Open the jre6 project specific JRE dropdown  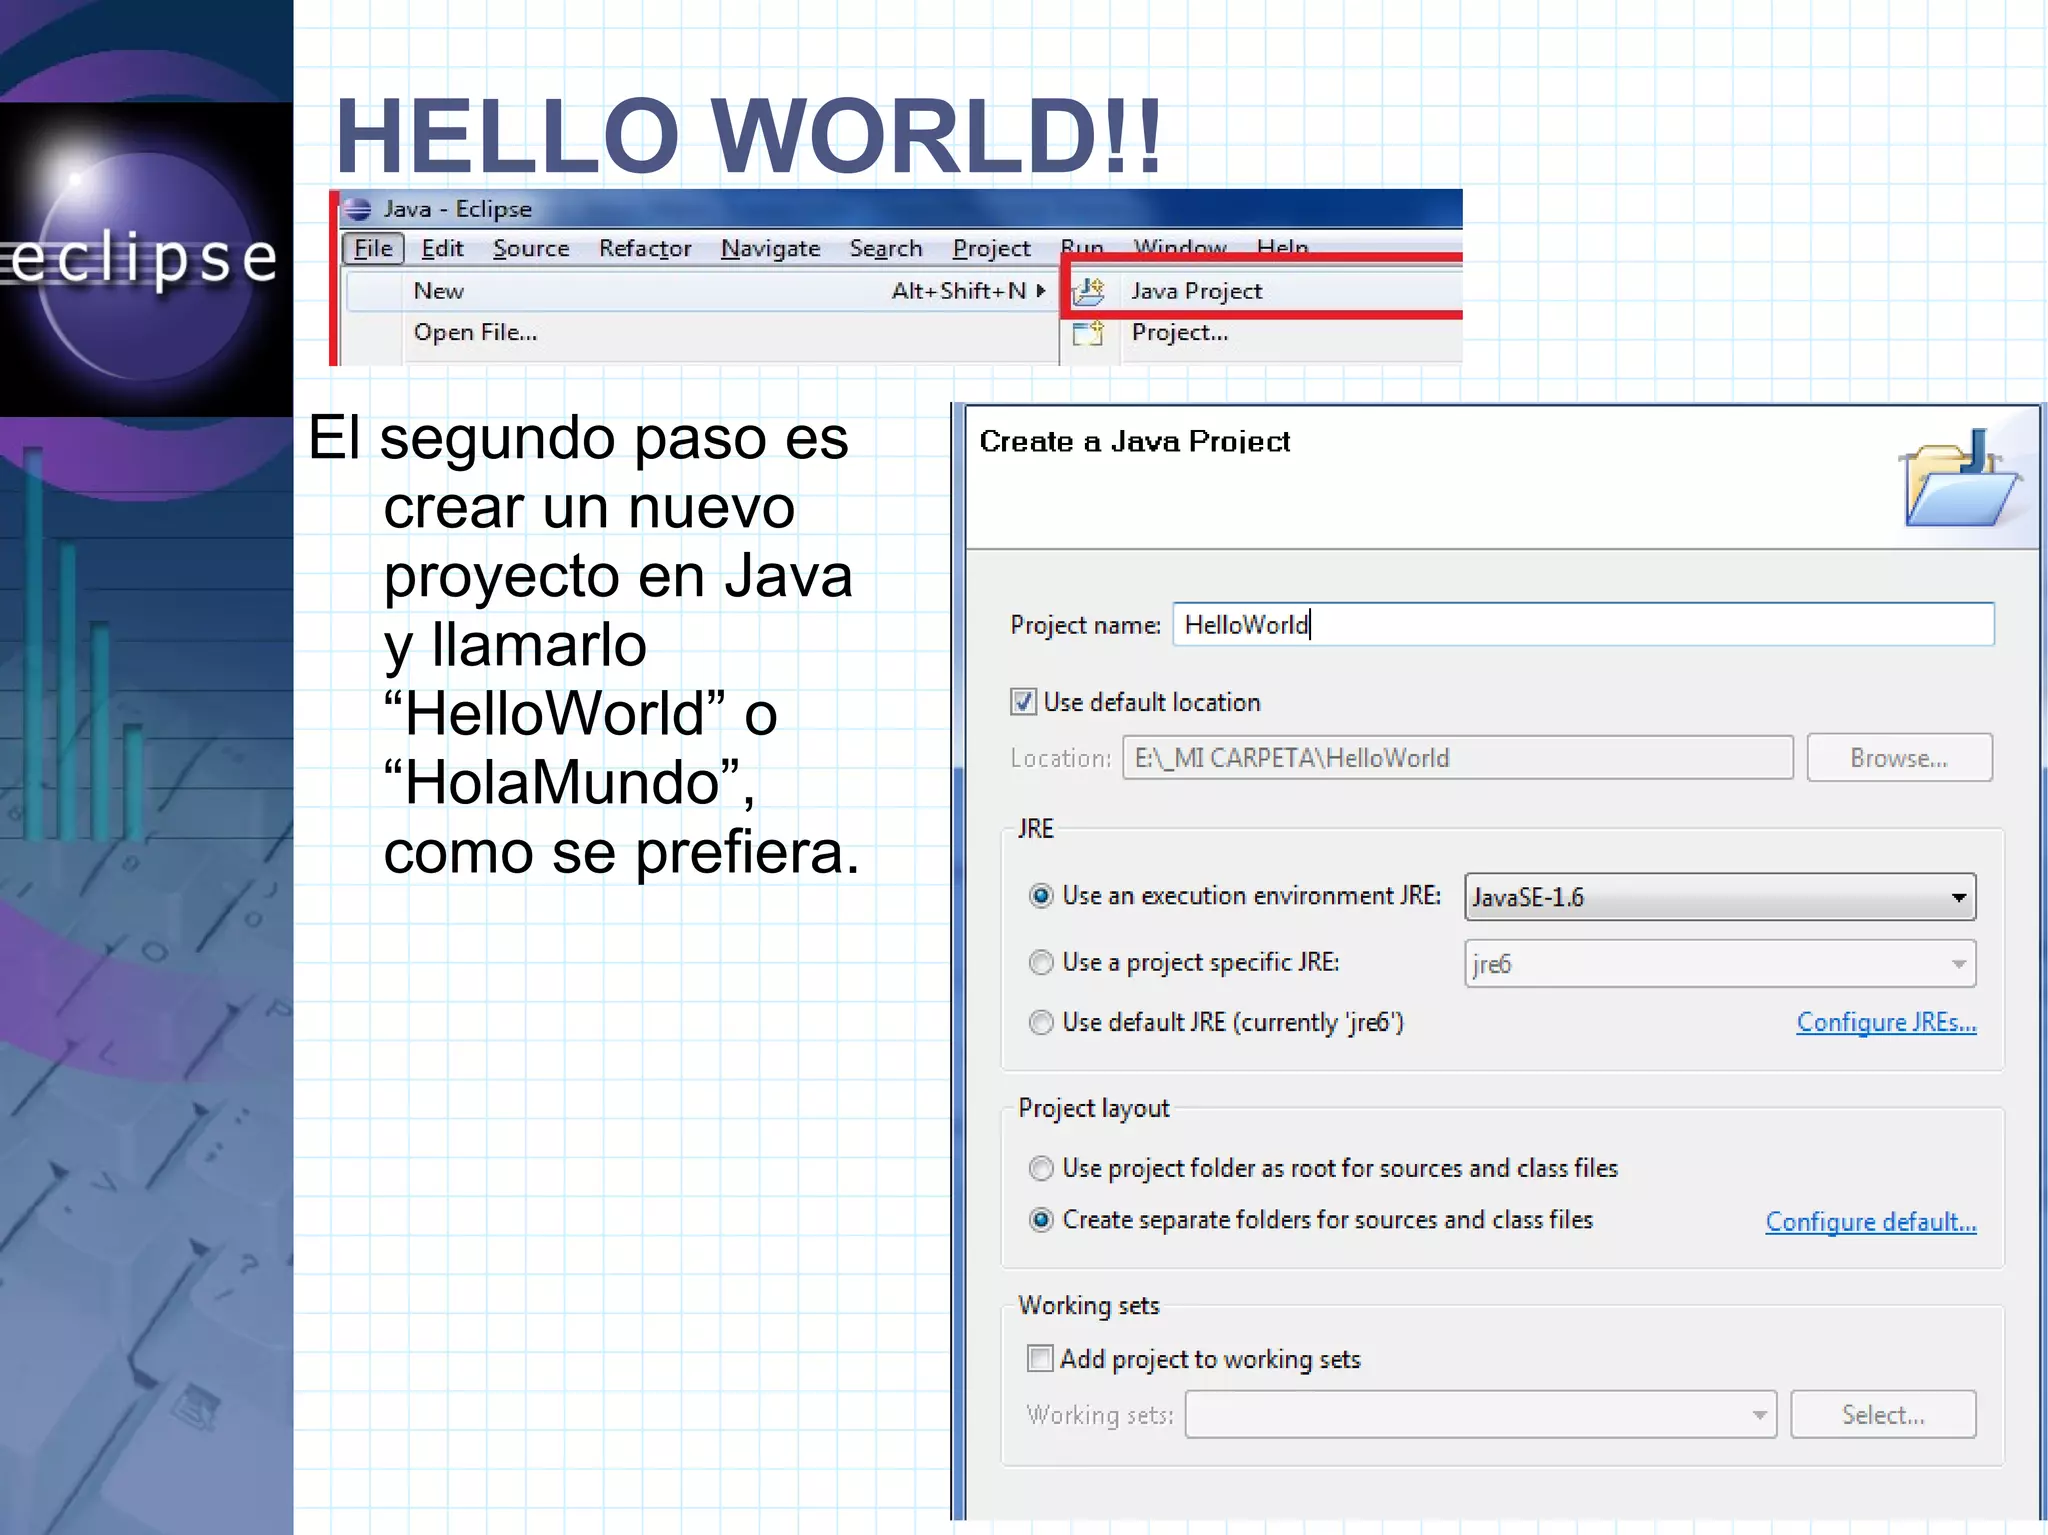[x=1720, y=964]
